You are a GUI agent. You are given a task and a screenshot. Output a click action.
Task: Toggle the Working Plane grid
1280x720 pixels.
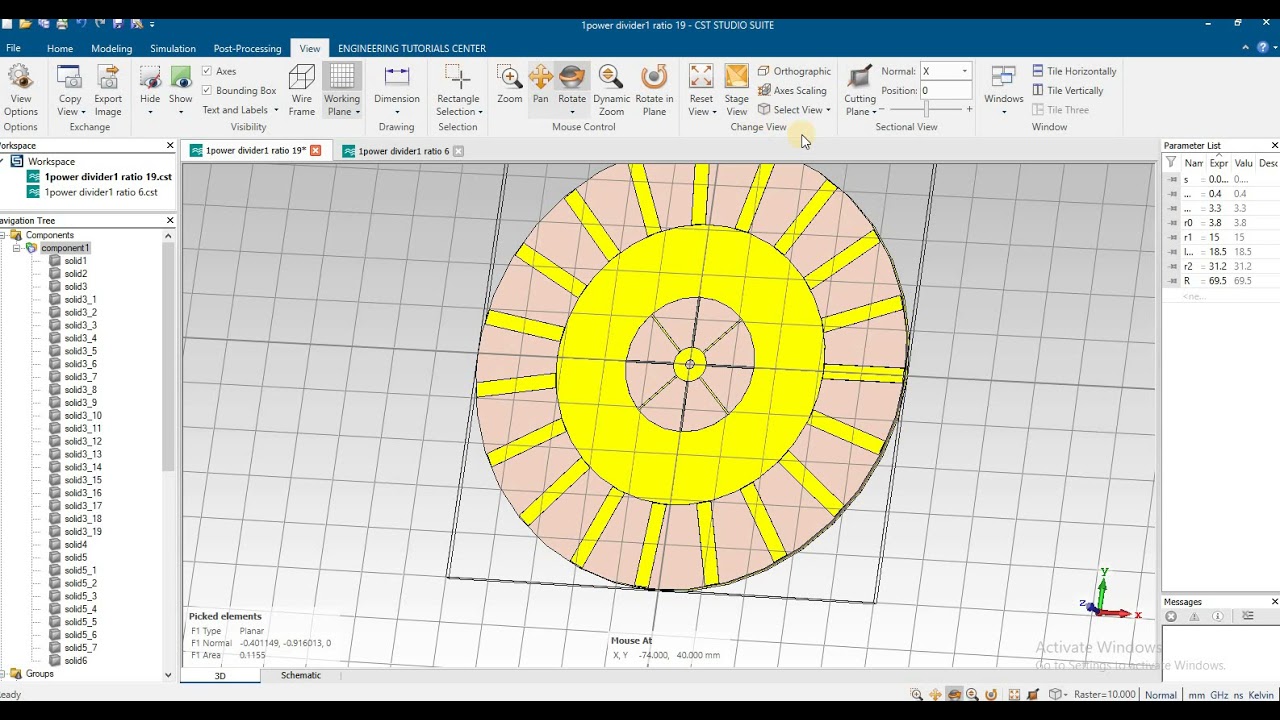pos(342,90)
